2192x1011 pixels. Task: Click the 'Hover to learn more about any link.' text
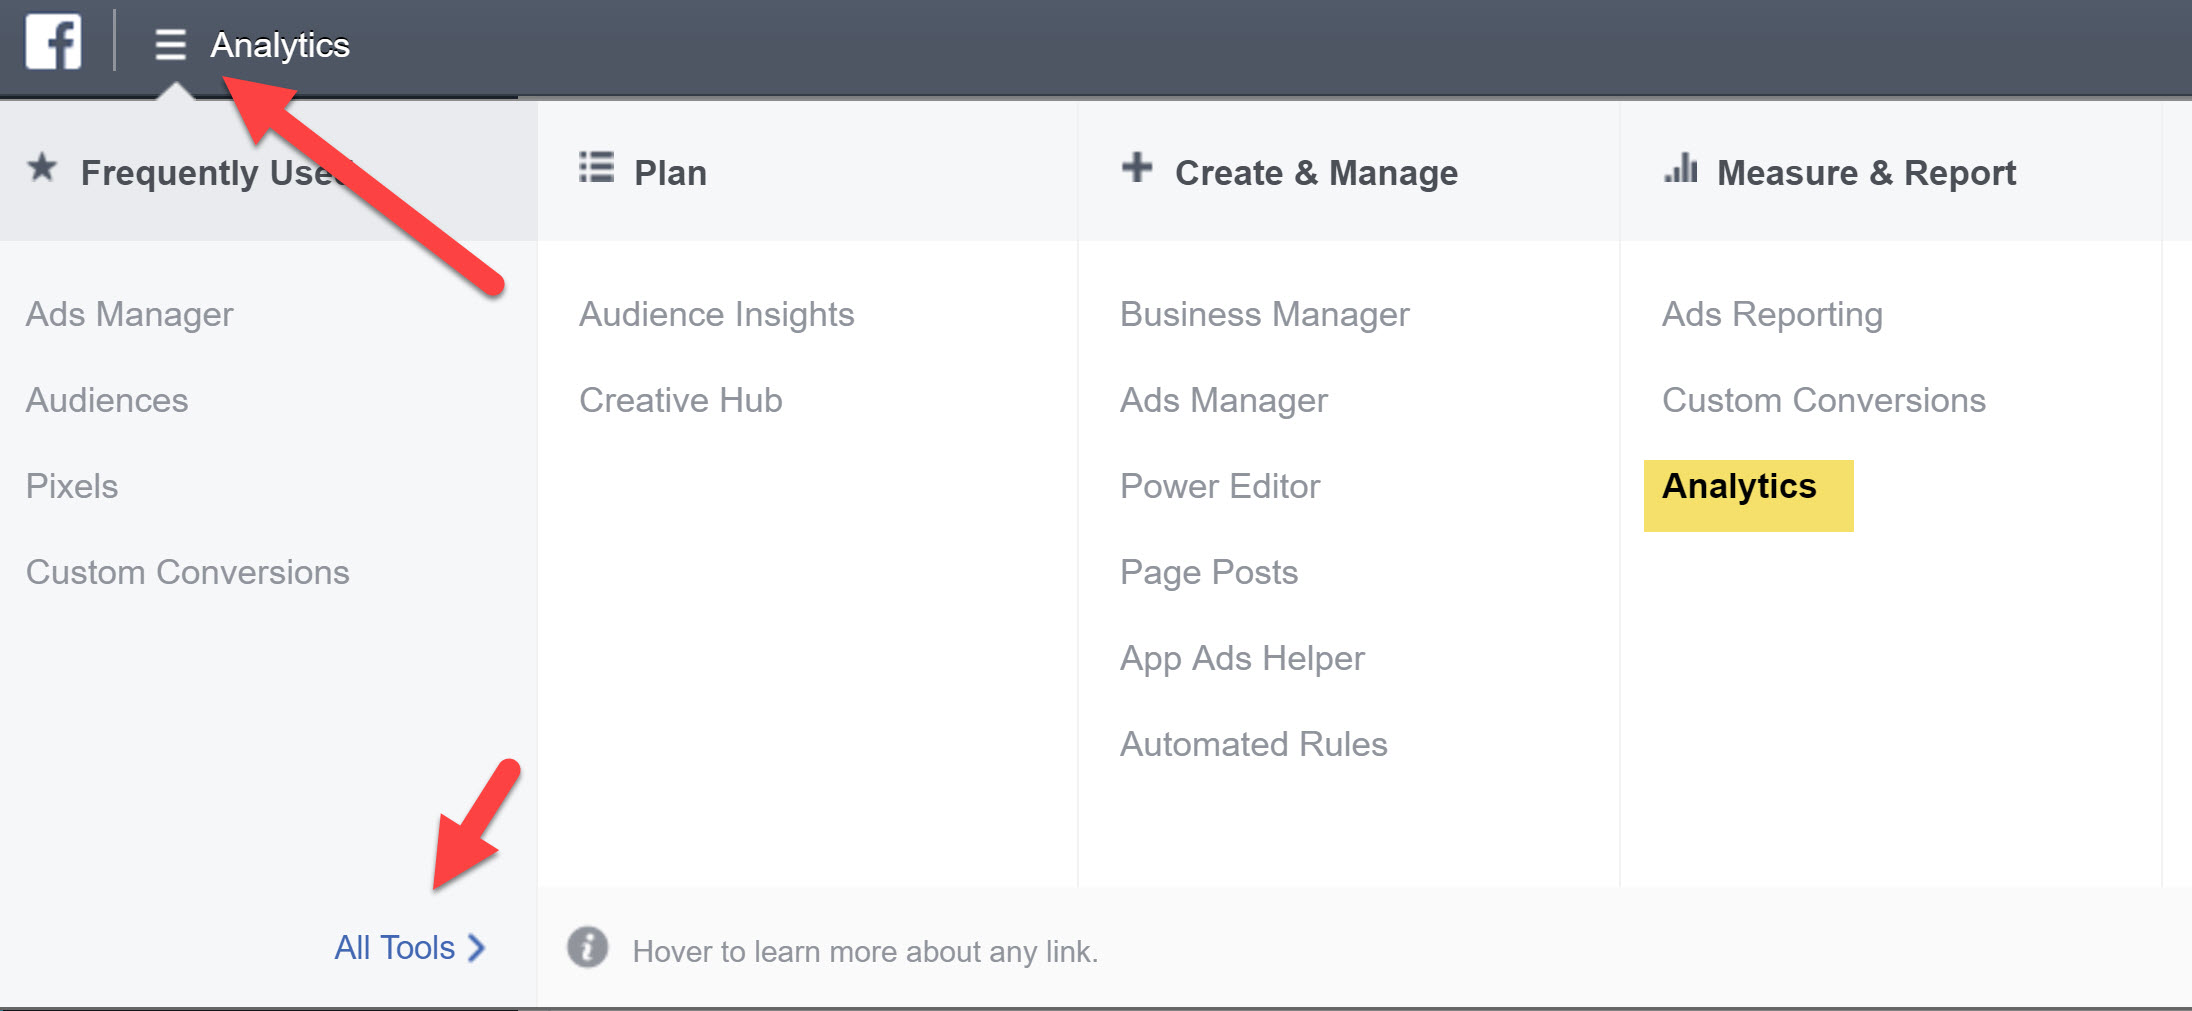pos(865,951)
